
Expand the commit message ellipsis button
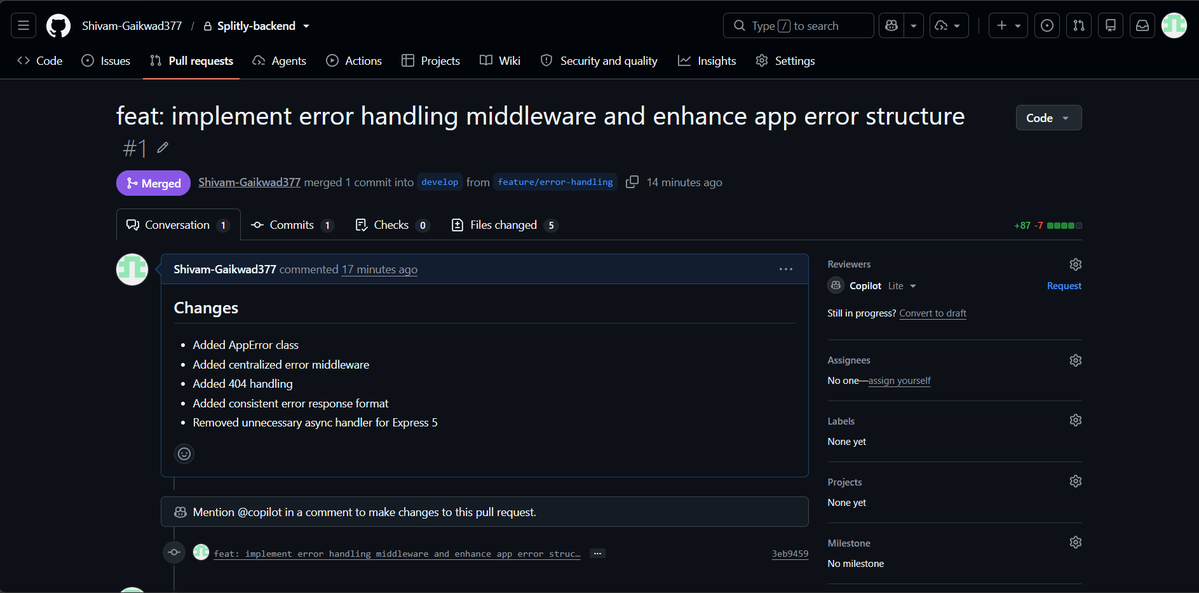598,553
